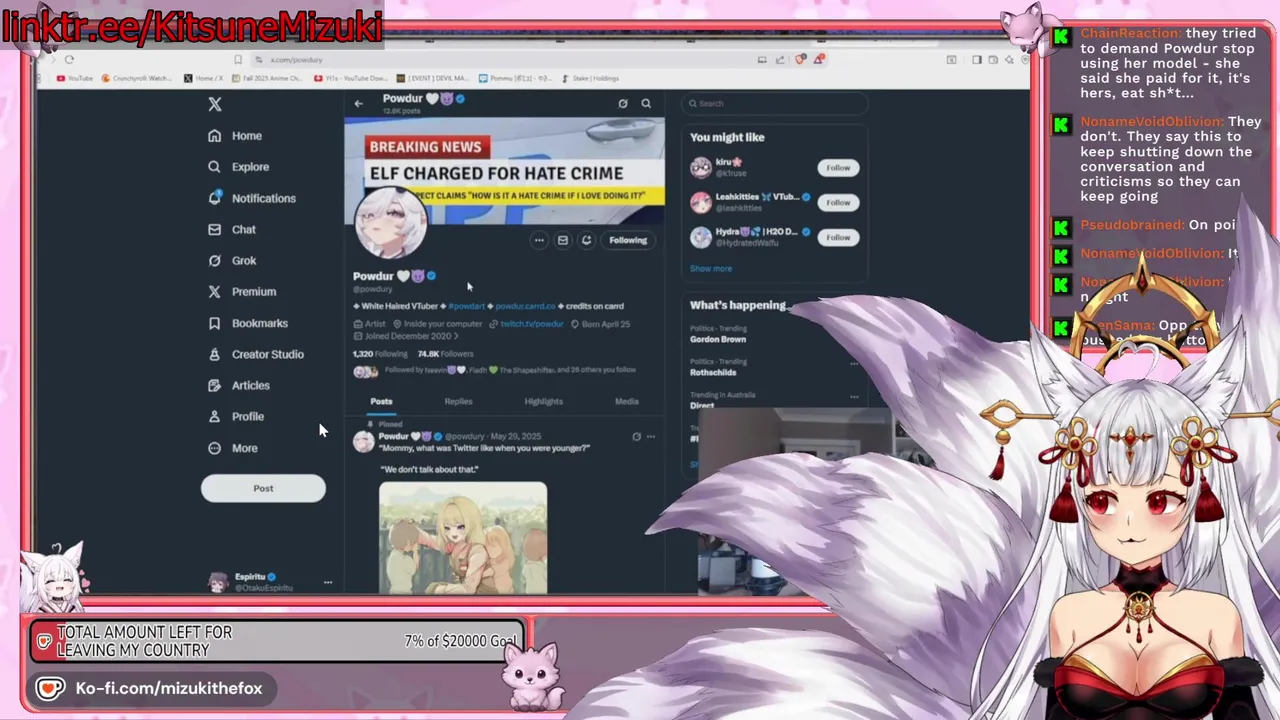Click the #powdart hashtag
1280x720 pixels.
pos(466,306)
